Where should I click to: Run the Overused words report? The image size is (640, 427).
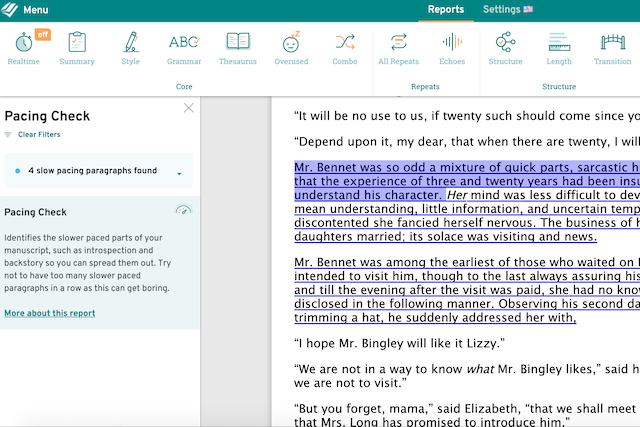tap(291, 49)
